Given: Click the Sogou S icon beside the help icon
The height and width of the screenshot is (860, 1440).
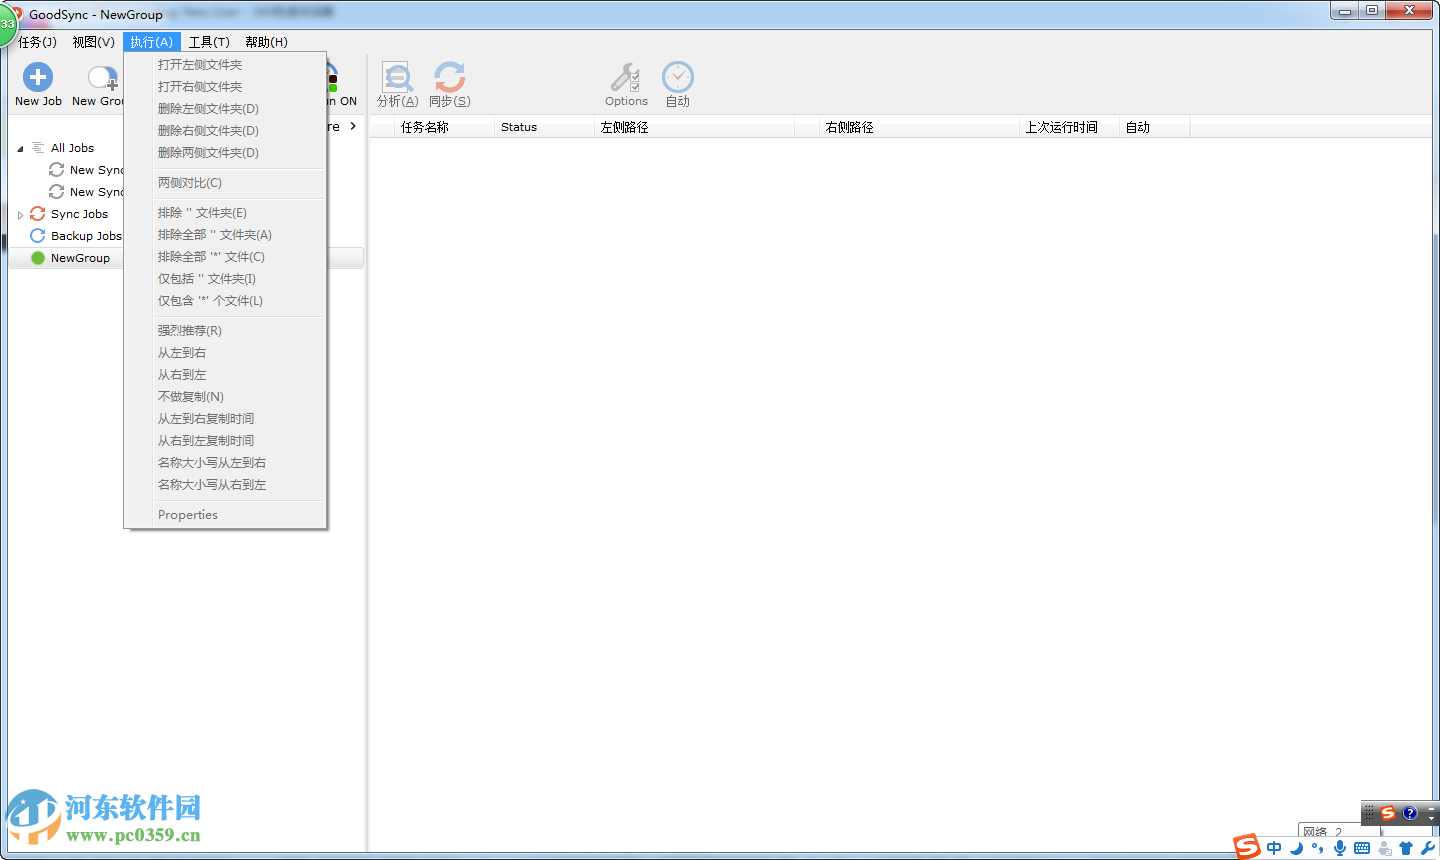Looking at the screenshot, I should pos(1388,814).
